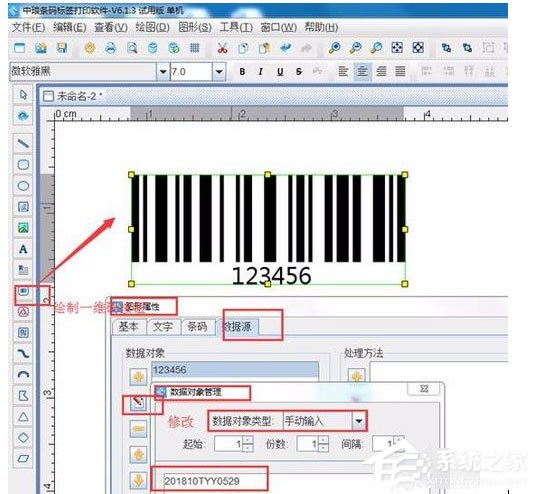
Task: Switch to the 基本 tab
Action: [129, 327]
